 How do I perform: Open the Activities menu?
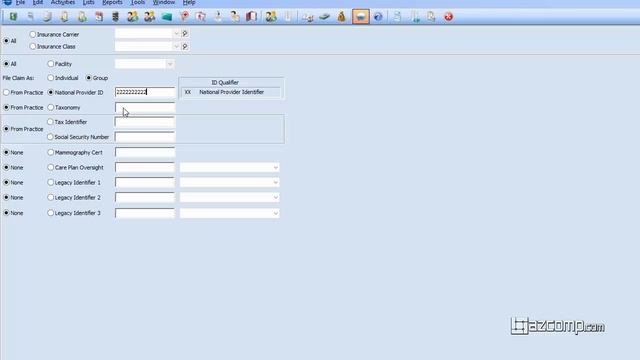pyautogui.click(x=63, y=2)
